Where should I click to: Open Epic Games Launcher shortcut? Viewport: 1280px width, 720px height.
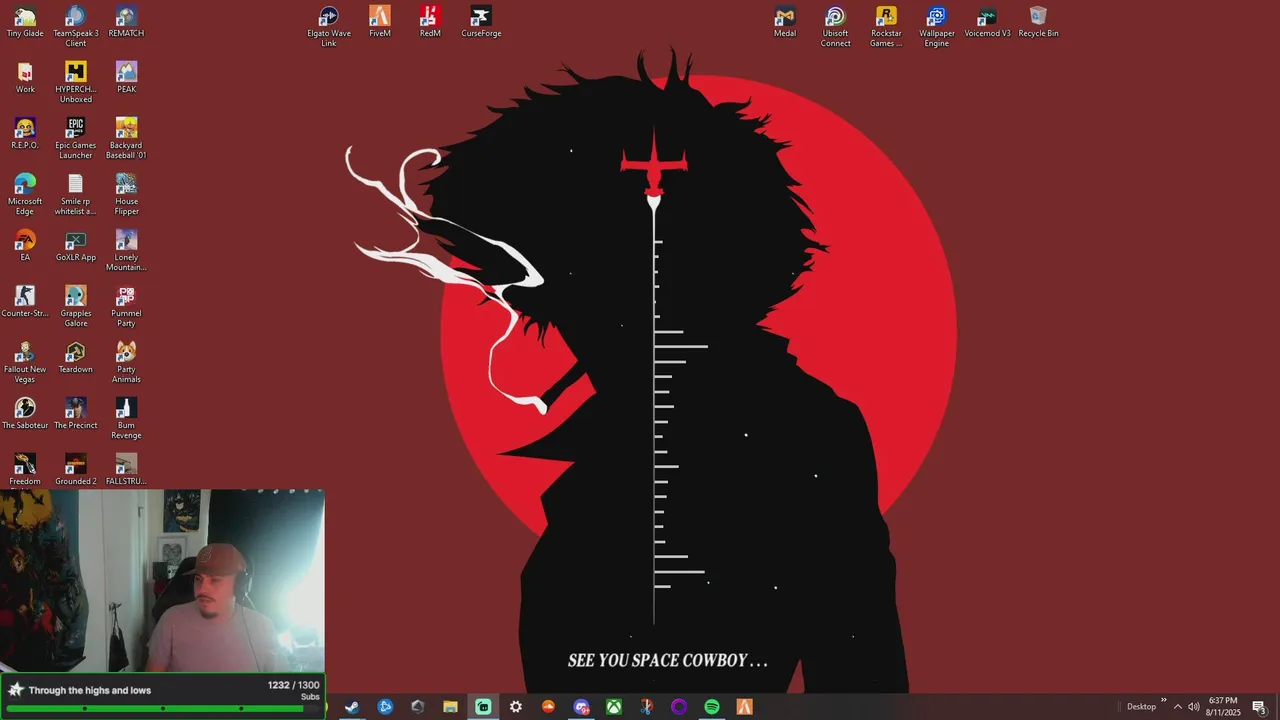pyautogui.click(x=76, y=138)
